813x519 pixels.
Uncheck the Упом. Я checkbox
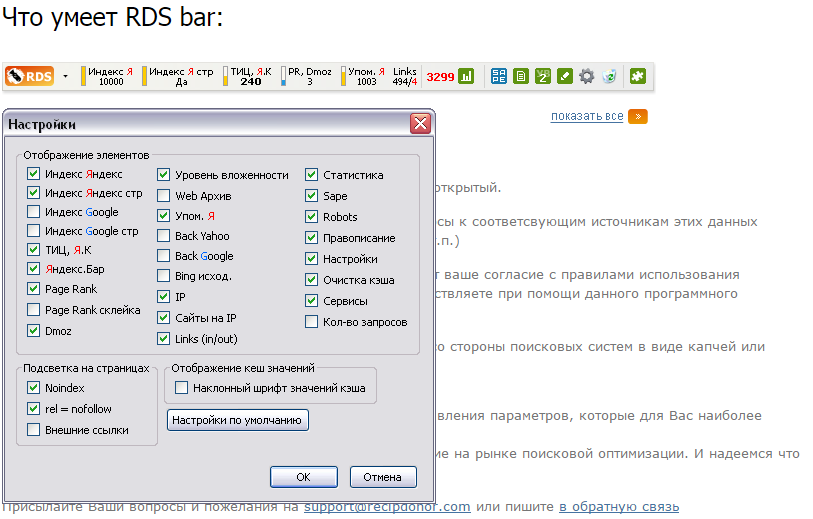tap(163, 215)
